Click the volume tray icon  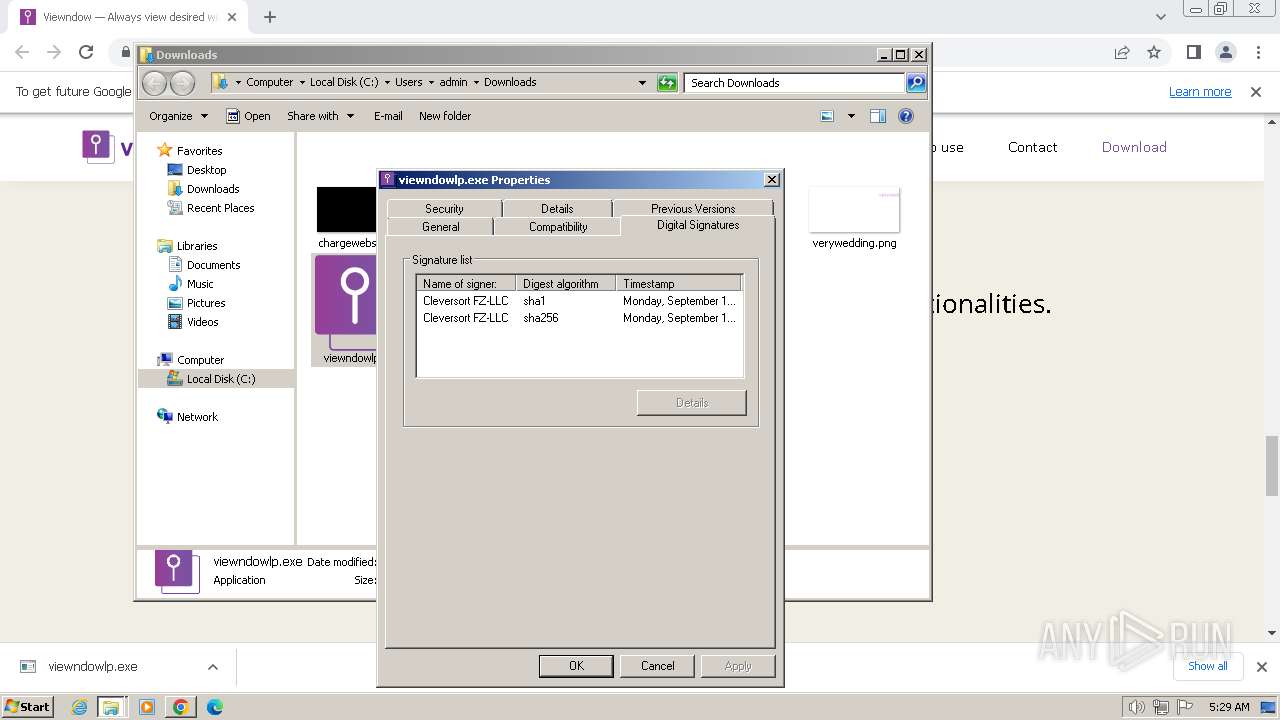[x=1137, y=707]
